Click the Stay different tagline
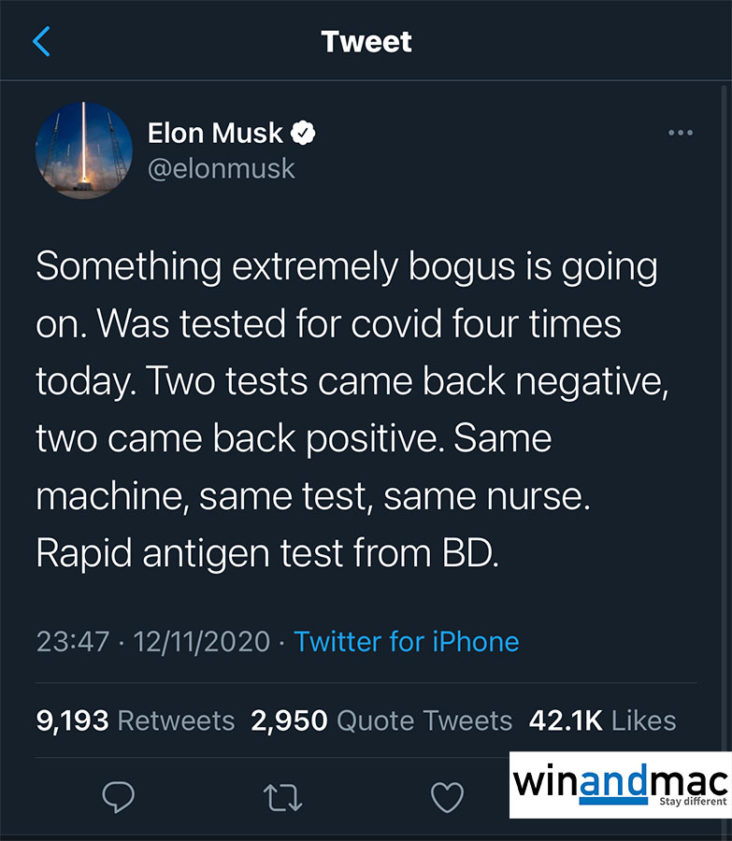This screenshot has width=732, height=841. pos(692,802)
